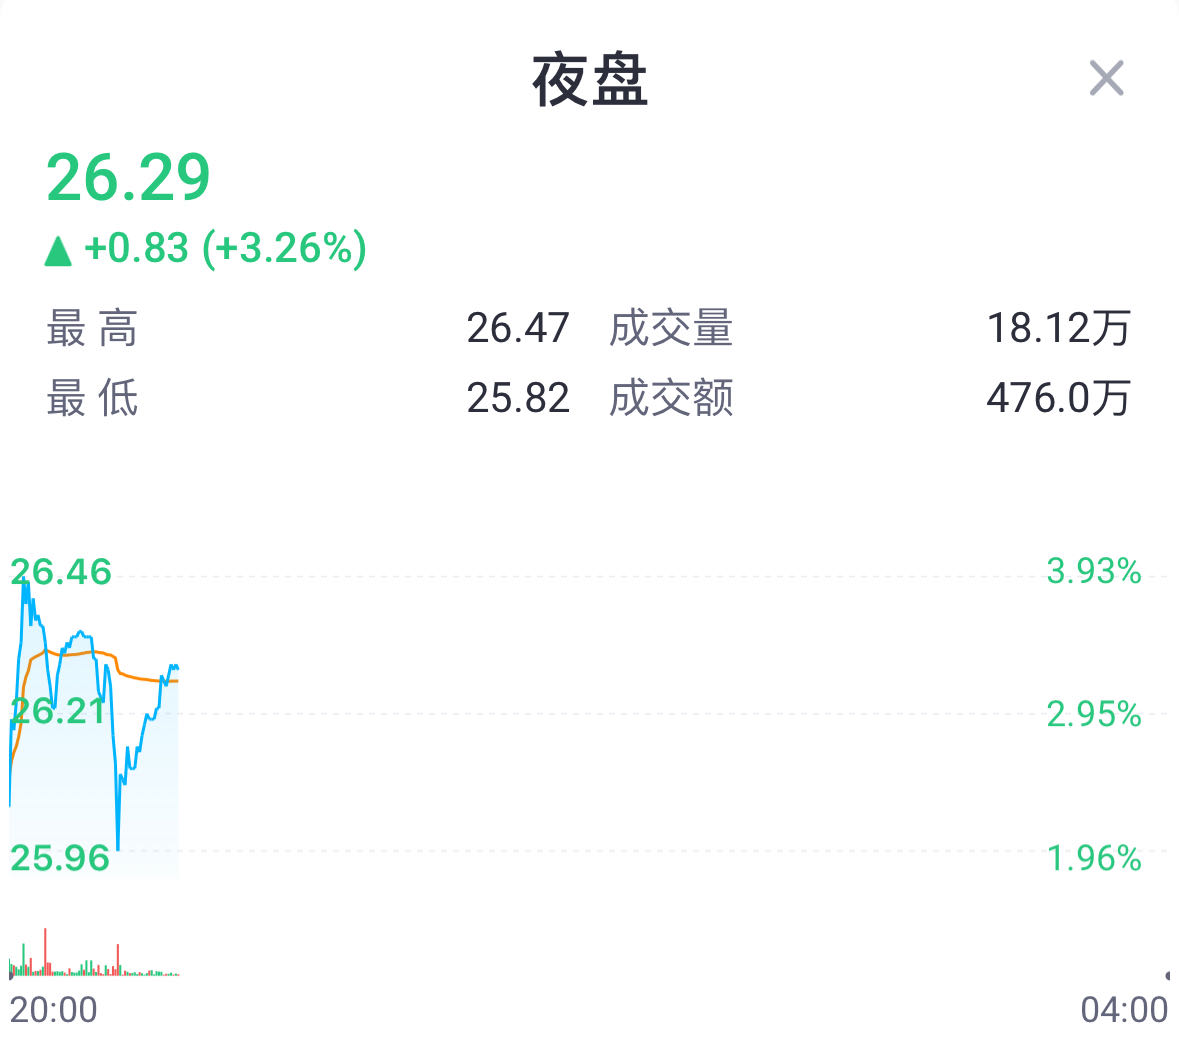The height and width of the screenshot is (1041, 1179).
Task: Tap the green up-arrow change indicator
Action: [59, 250]
